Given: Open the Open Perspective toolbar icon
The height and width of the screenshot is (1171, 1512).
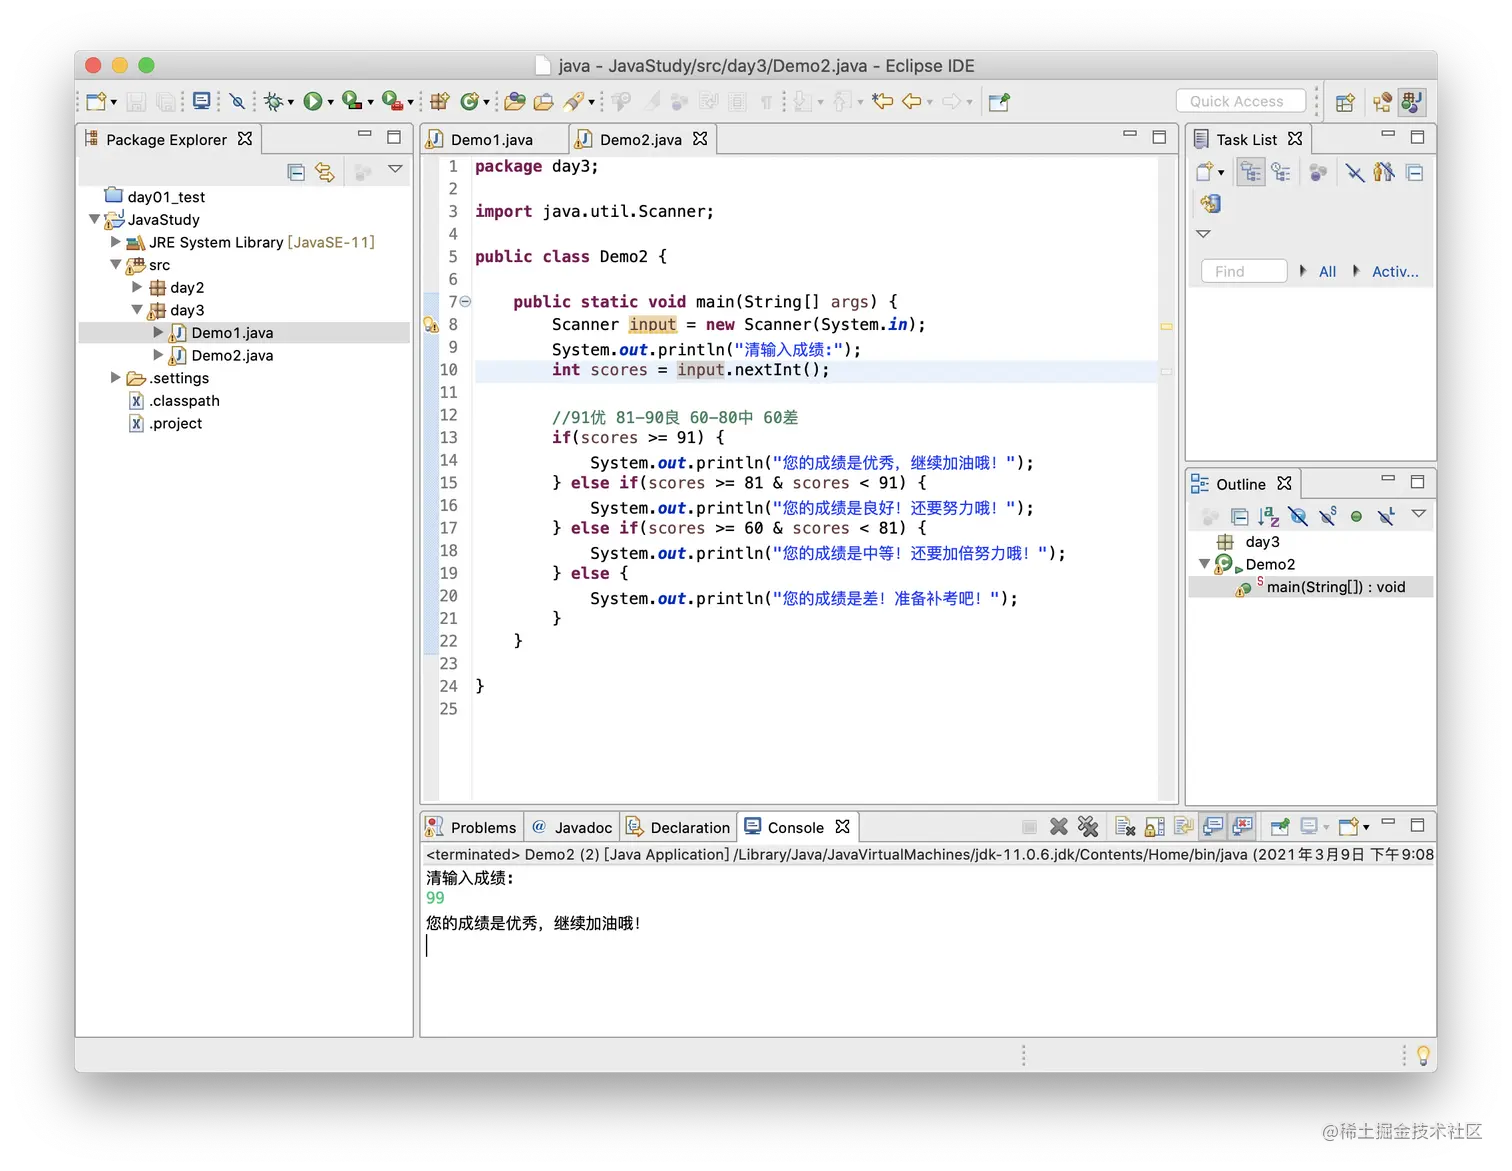Looking at the screenshot, I should (1345, 102).
